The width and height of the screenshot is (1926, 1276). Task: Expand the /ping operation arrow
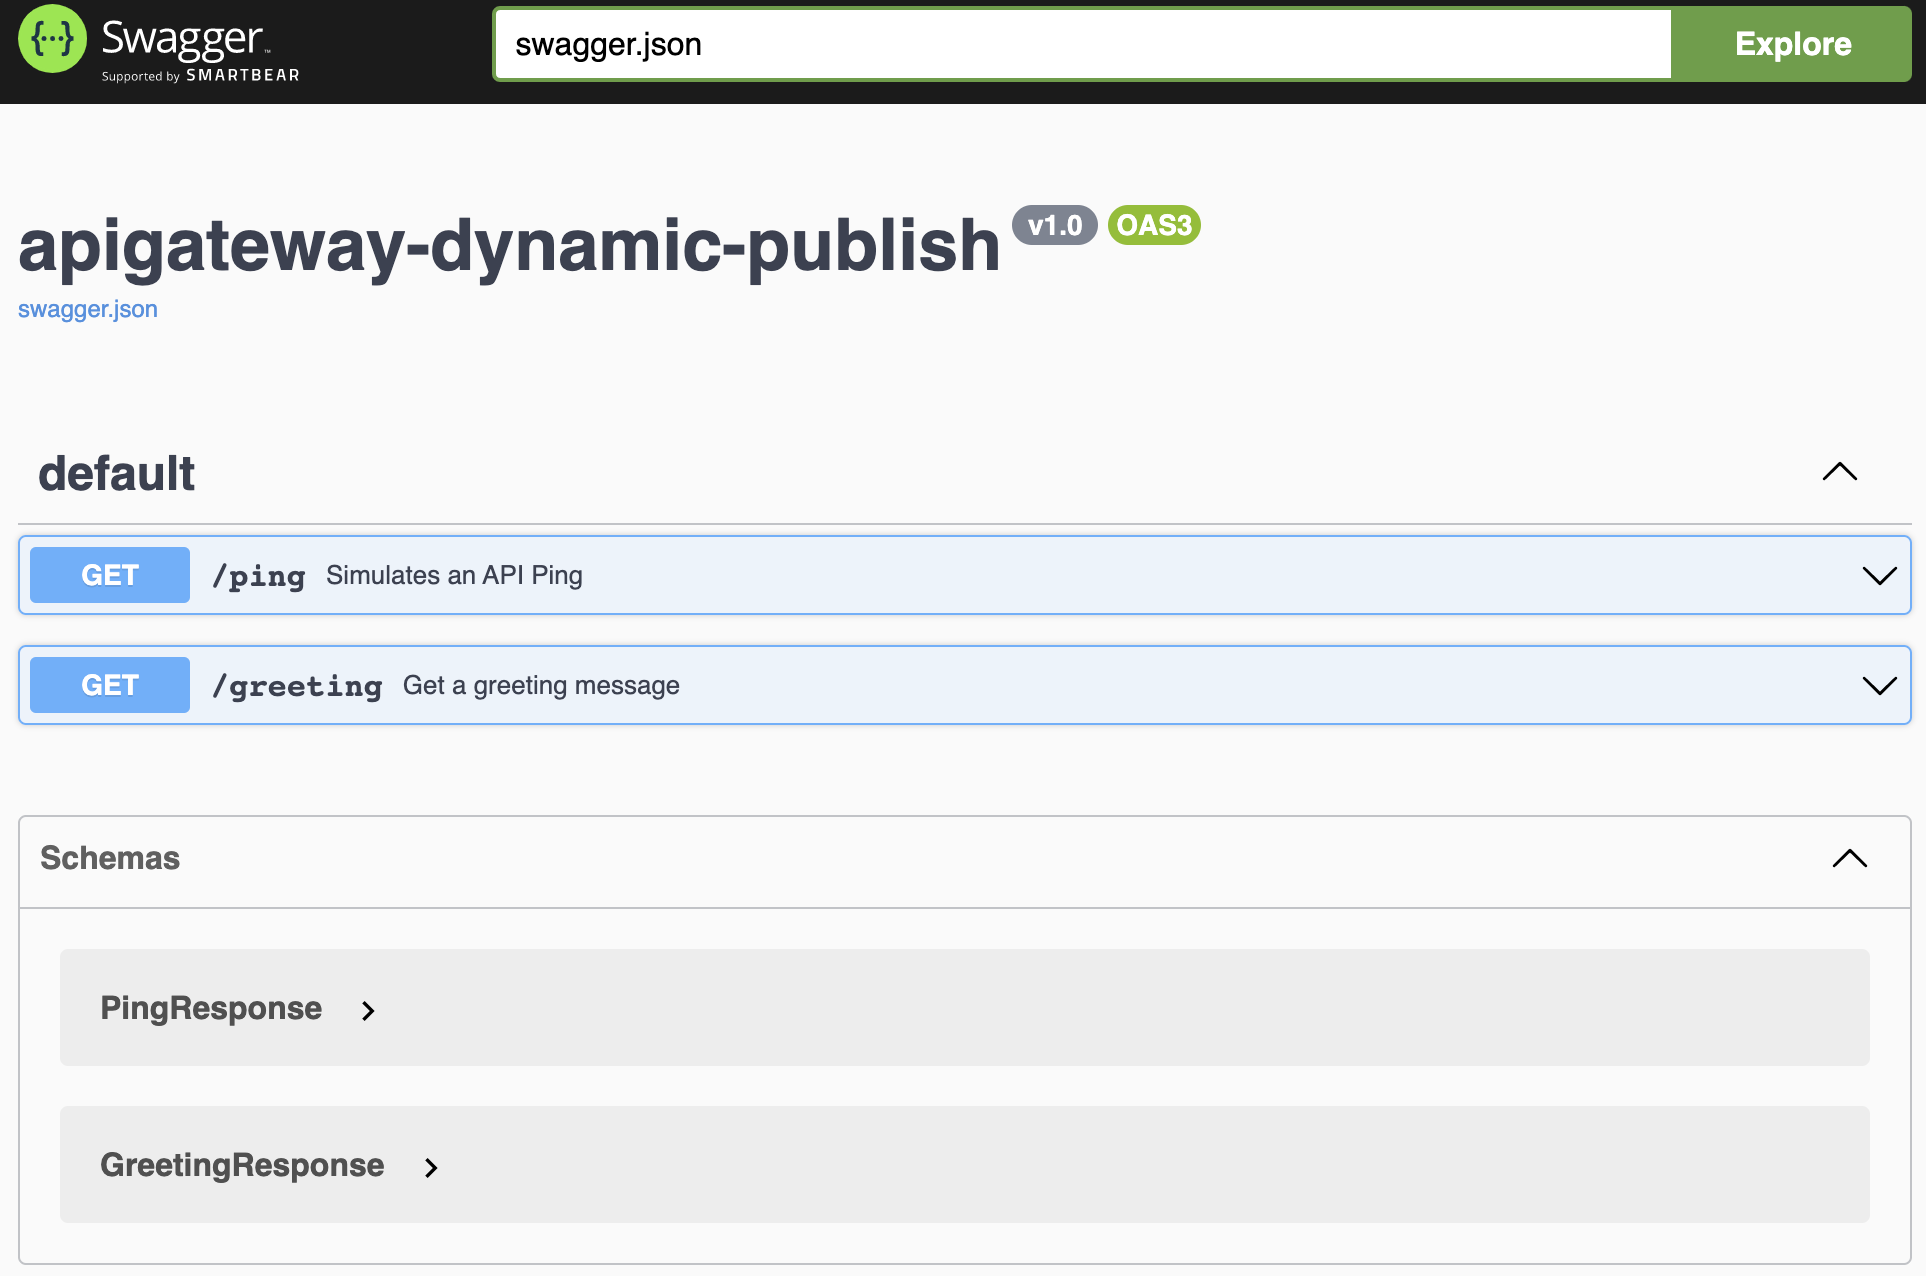point(1880,575)
